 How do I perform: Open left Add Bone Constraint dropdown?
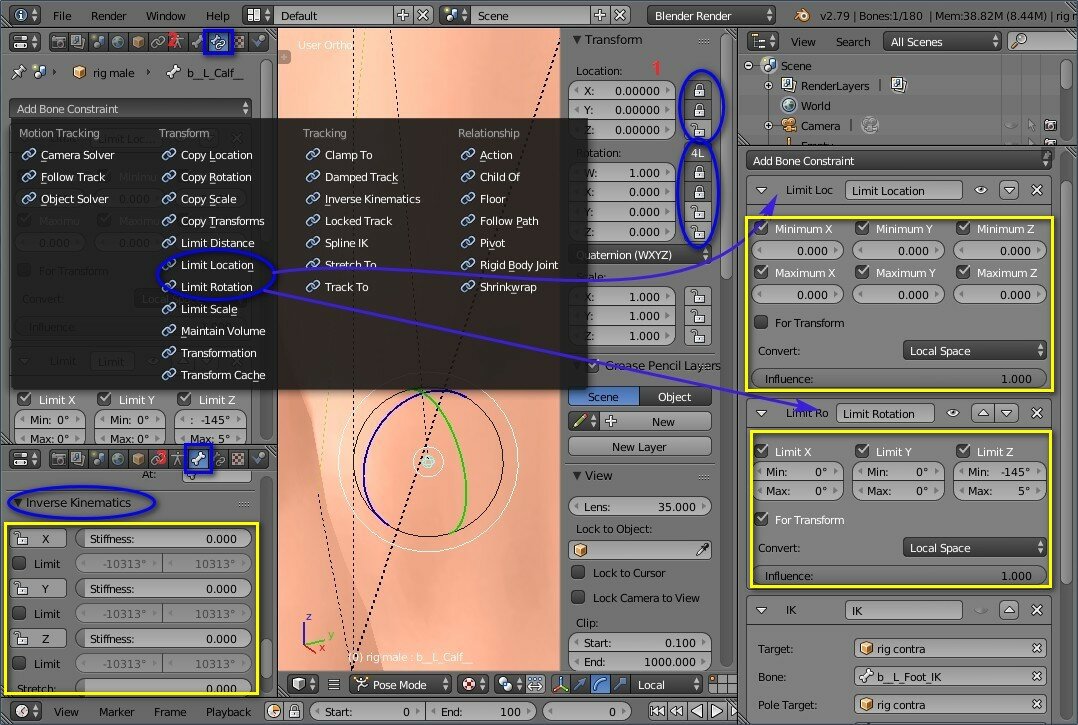point(131,109)
